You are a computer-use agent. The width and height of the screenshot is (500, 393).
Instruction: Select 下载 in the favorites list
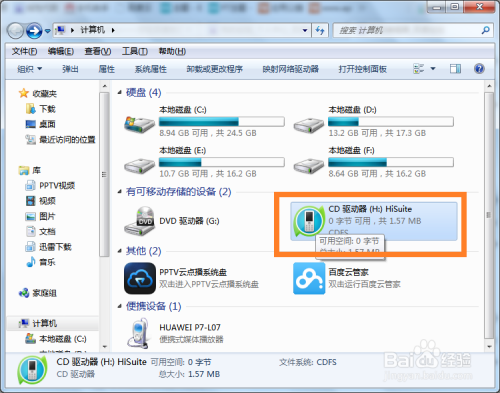point(47,109)
